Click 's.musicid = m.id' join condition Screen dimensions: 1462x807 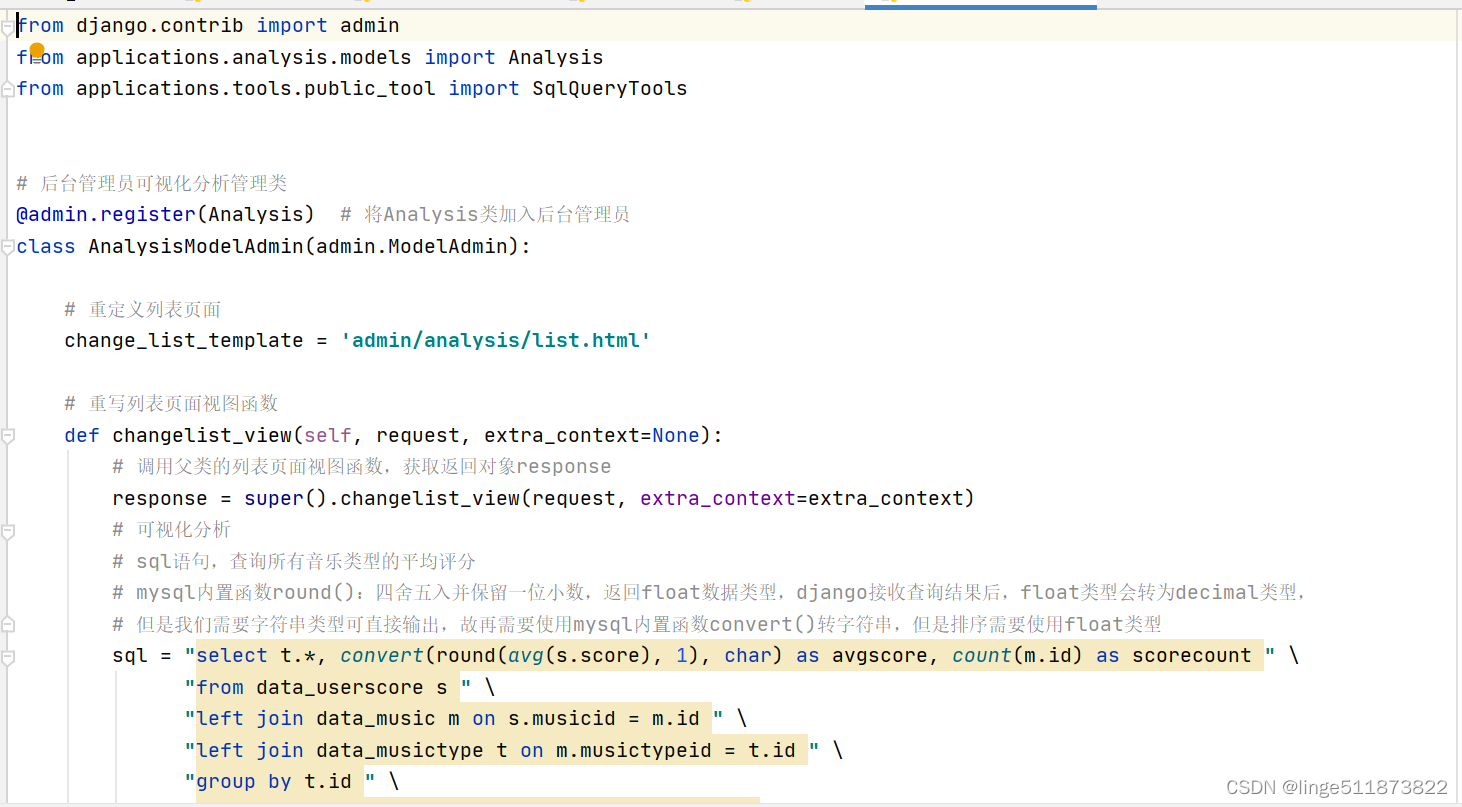604,718
